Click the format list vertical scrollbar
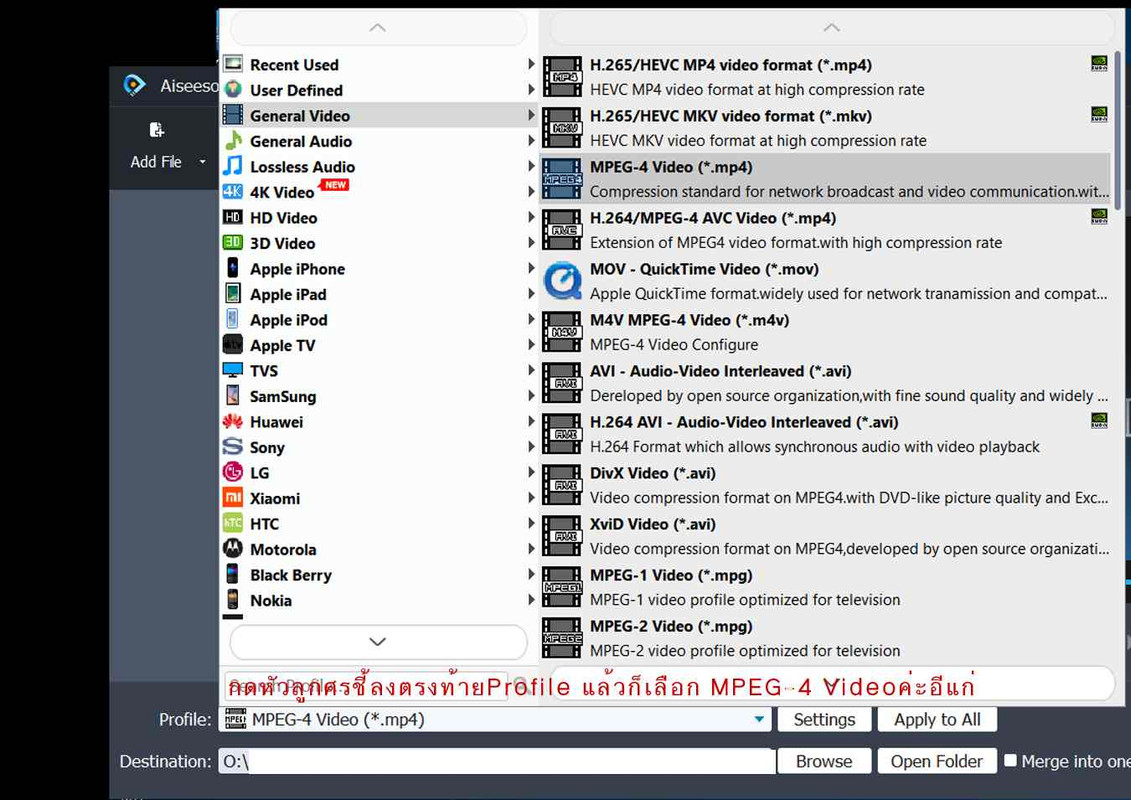The image size is (1131, 800). click(x=1118, y=130)
